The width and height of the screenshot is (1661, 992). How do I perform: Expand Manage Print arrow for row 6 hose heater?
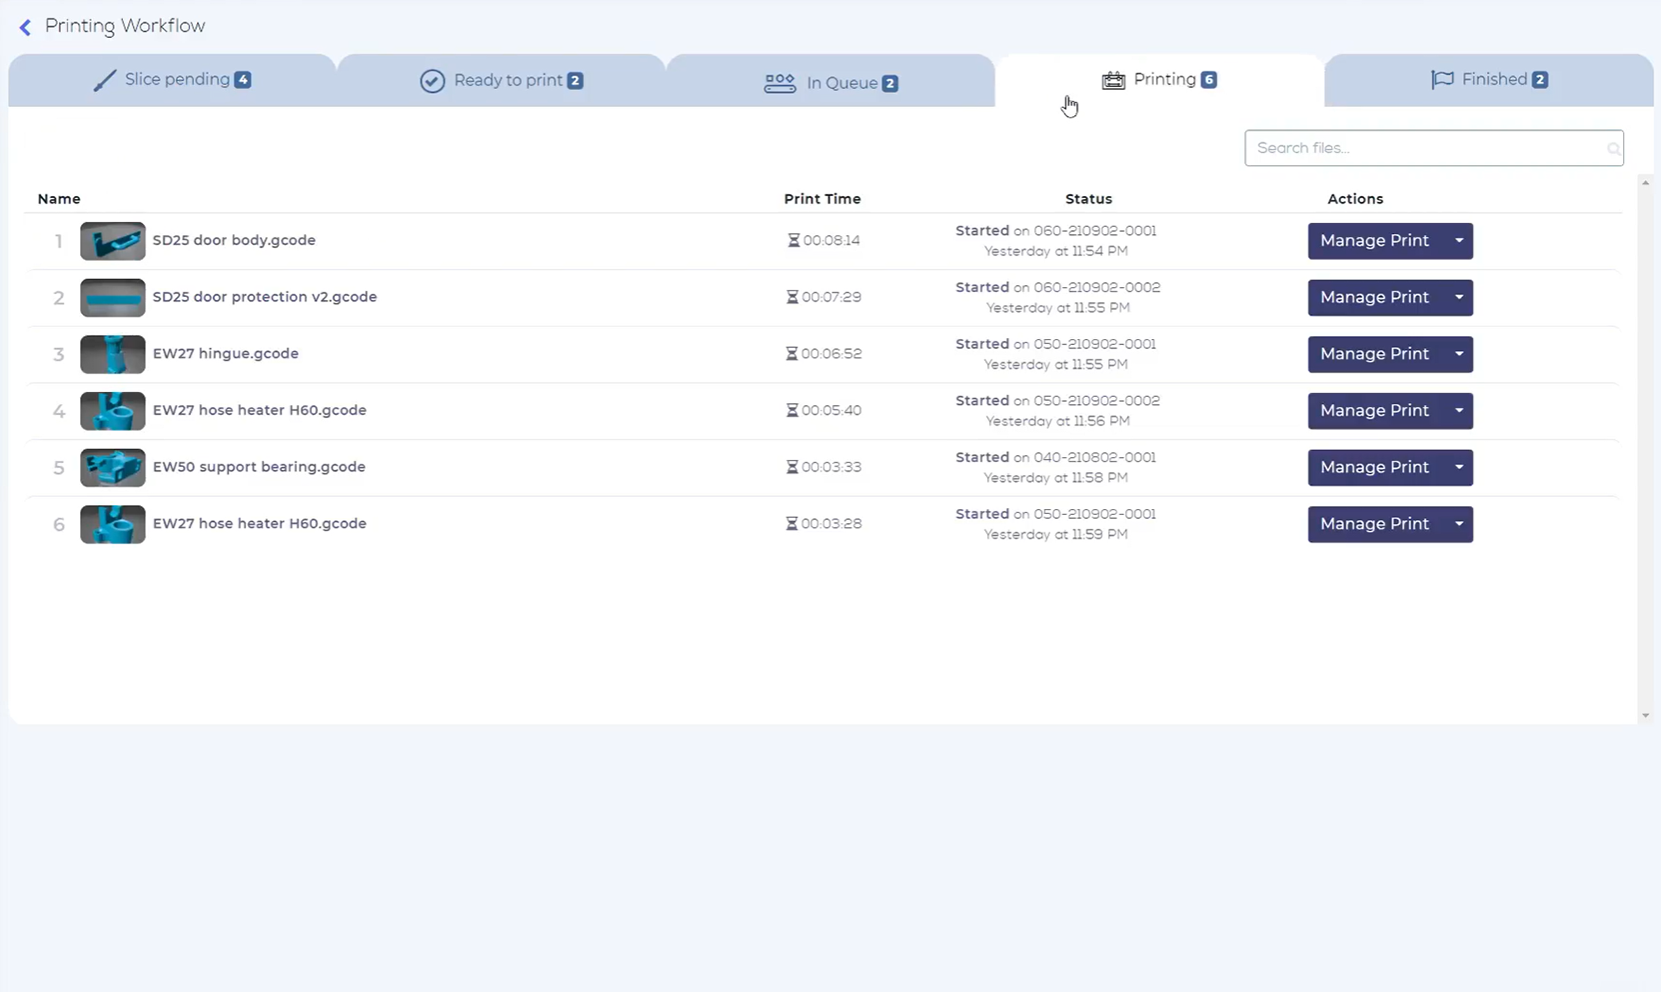pos(1459,524)
